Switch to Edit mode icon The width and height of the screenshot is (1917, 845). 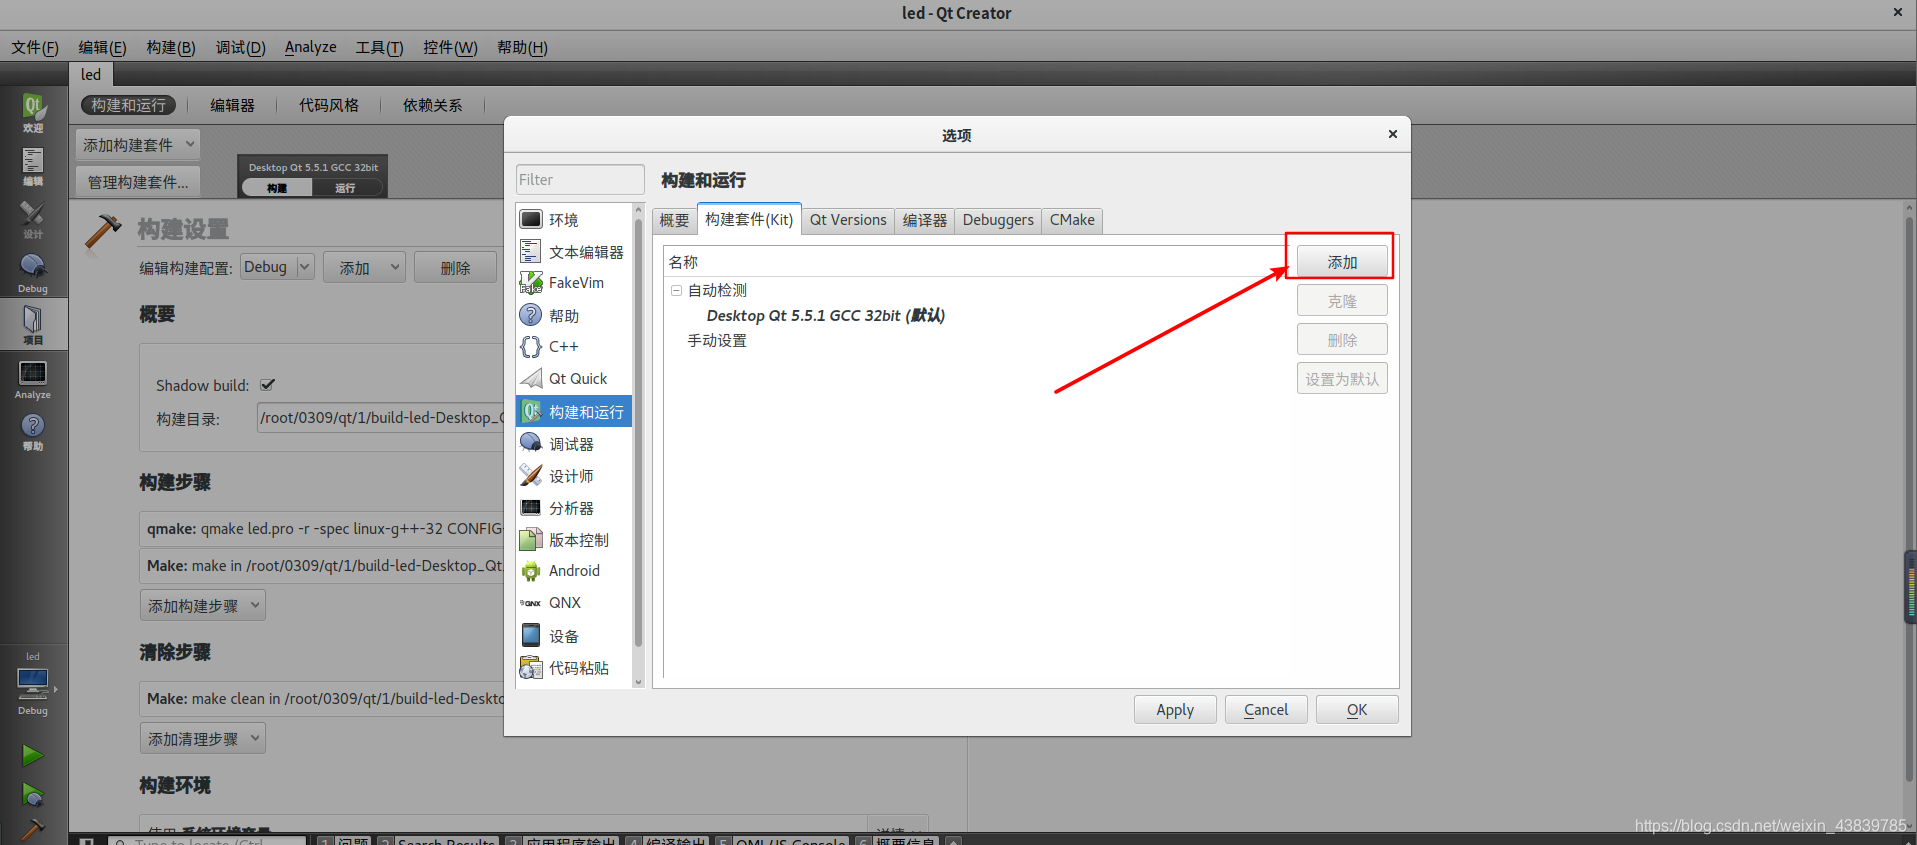(33, 166)
